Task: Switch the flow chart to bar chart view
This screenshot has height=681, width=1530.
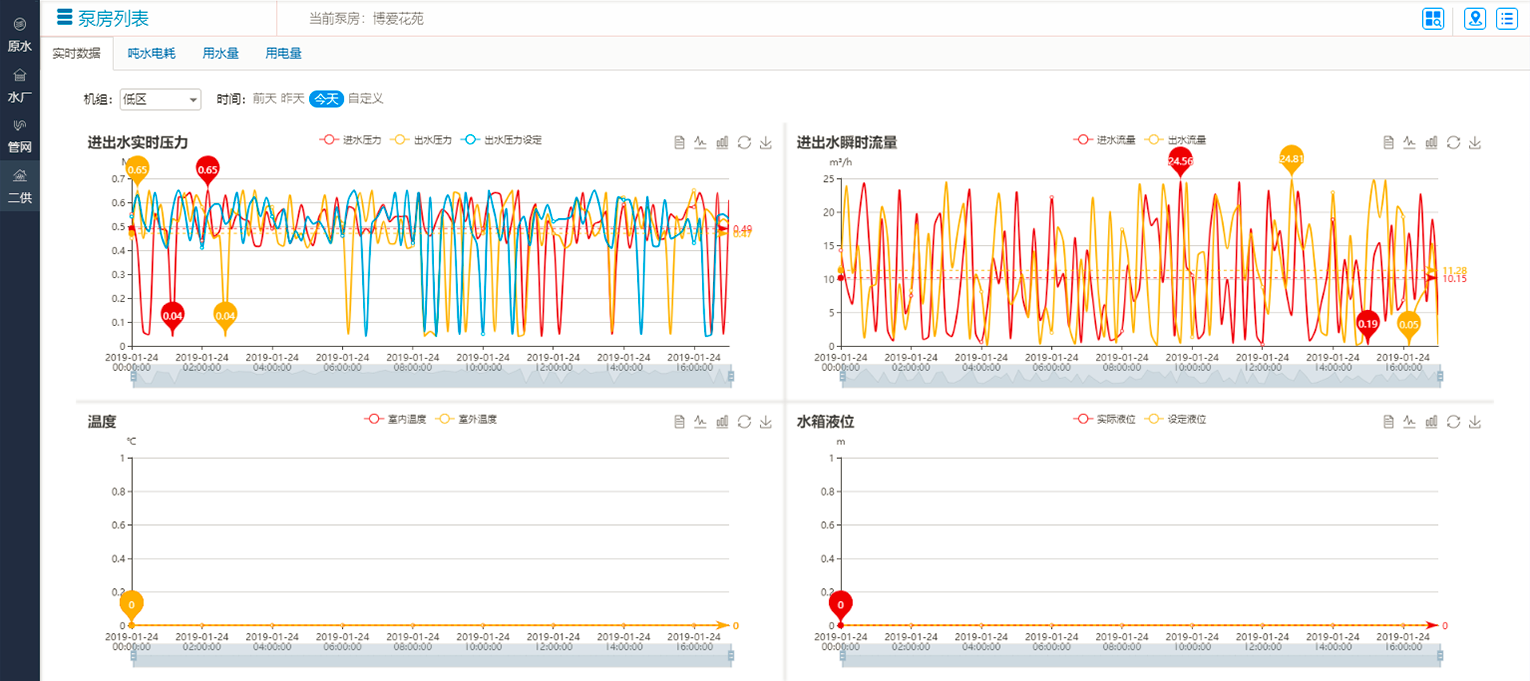Action: [x=1432, y=143]
